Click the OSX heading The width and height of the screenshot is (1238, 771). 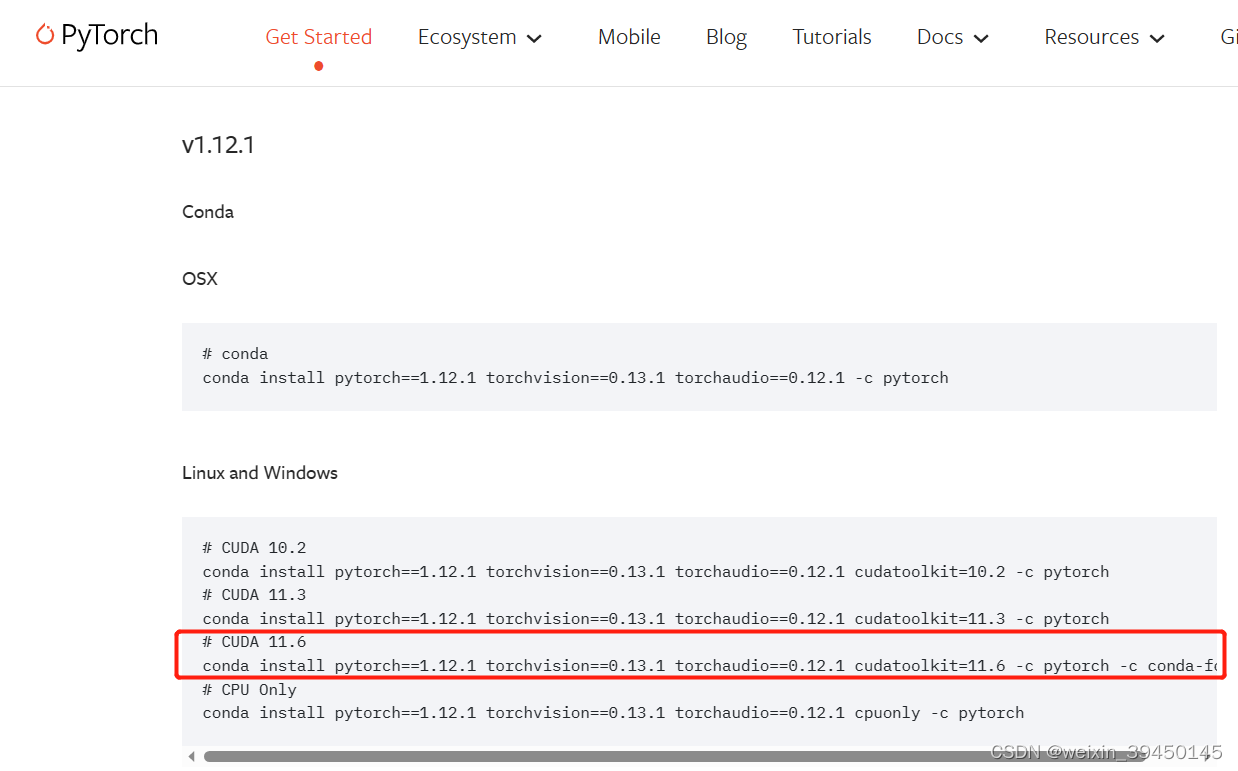click(200, 279)
